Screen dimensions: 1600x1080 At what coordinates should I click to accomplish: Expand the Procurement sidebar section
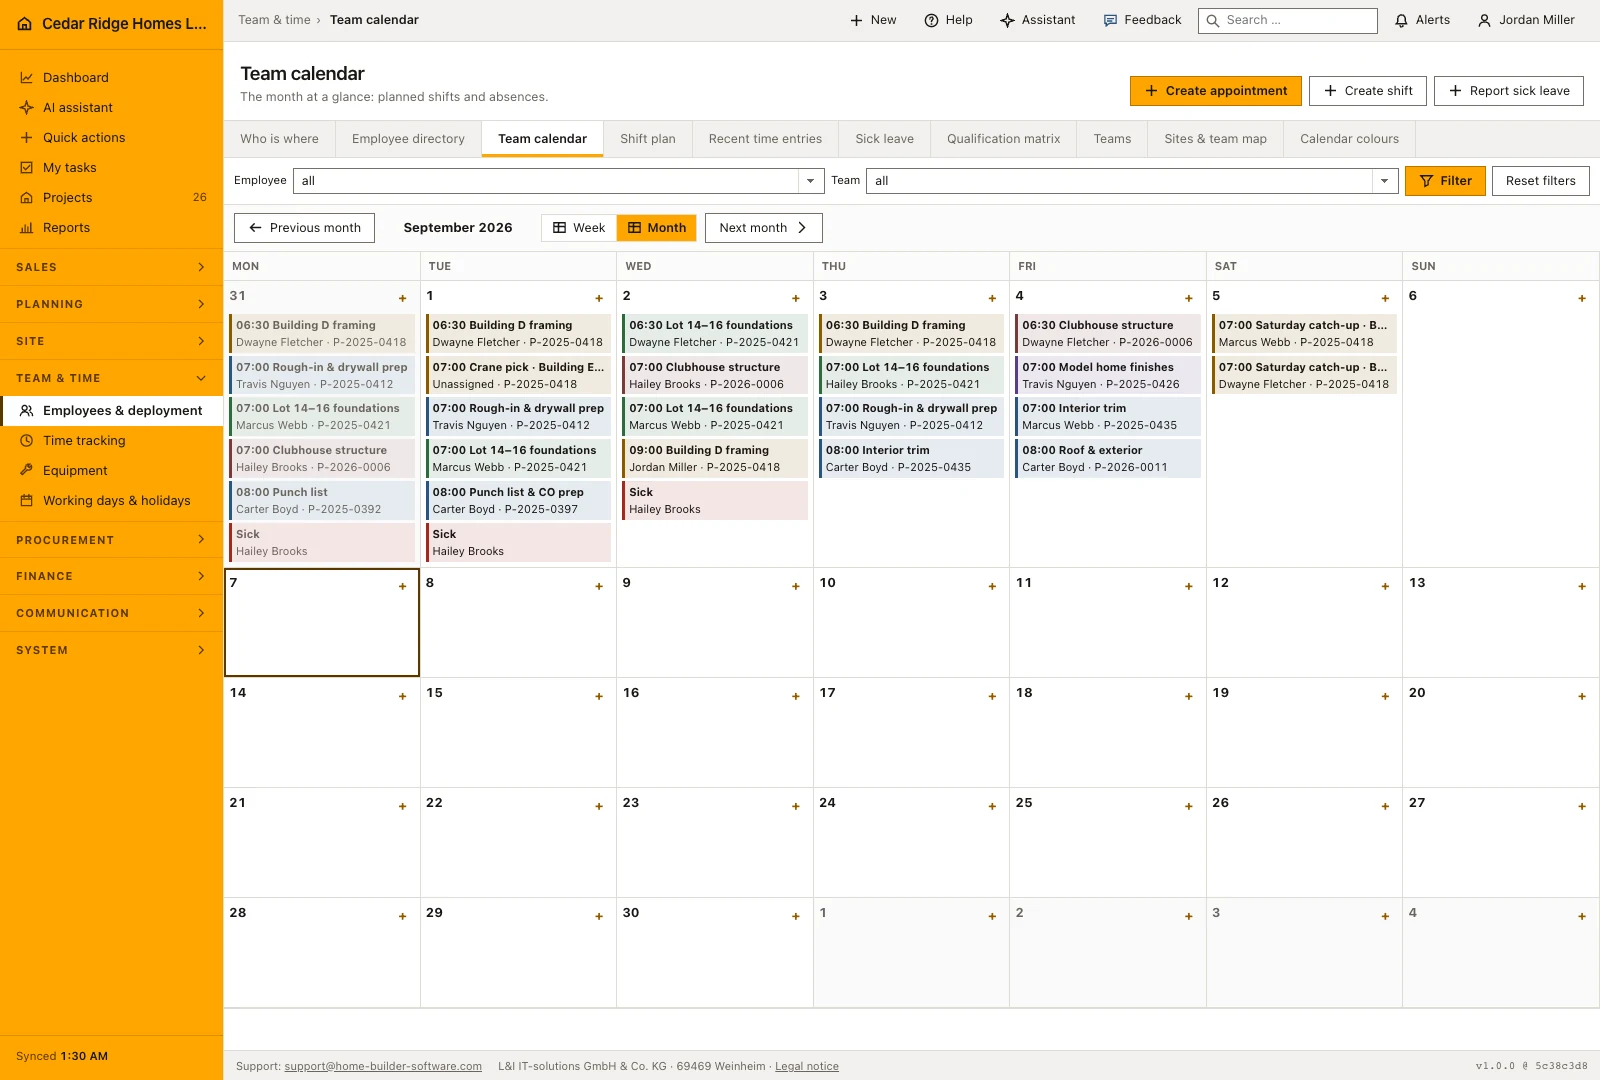click(x=111, y=540)
